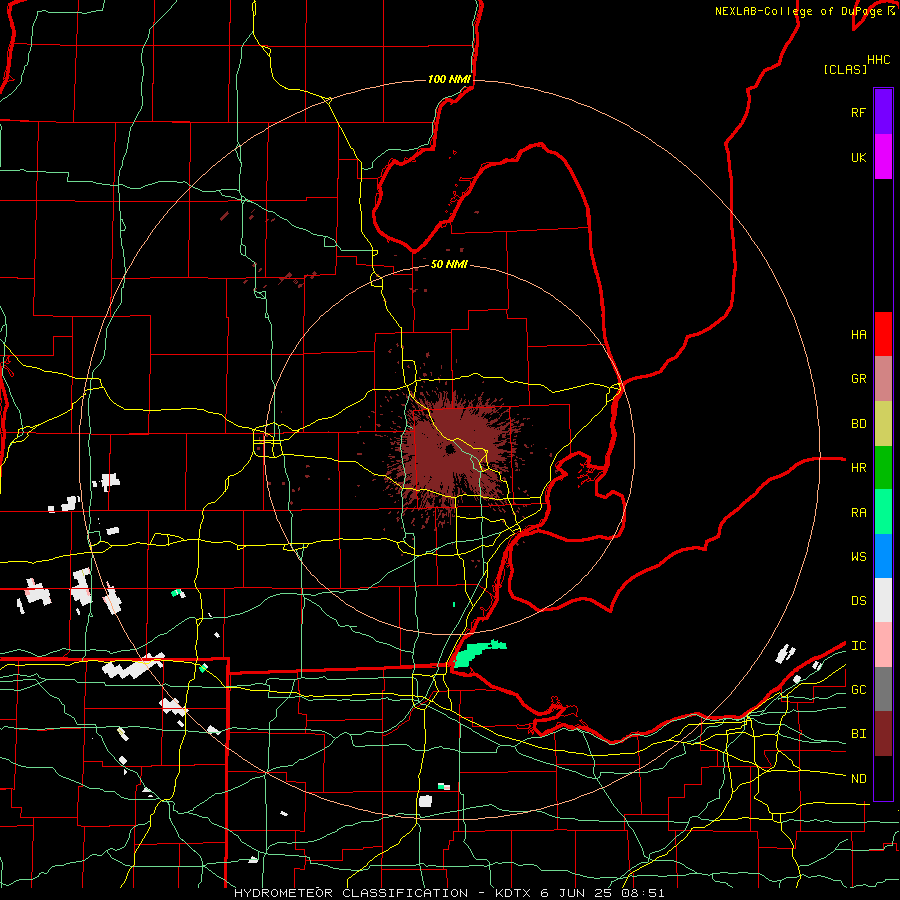Click the BD legend label
This screenshot has height=900, width=900.
click(858, 424)
